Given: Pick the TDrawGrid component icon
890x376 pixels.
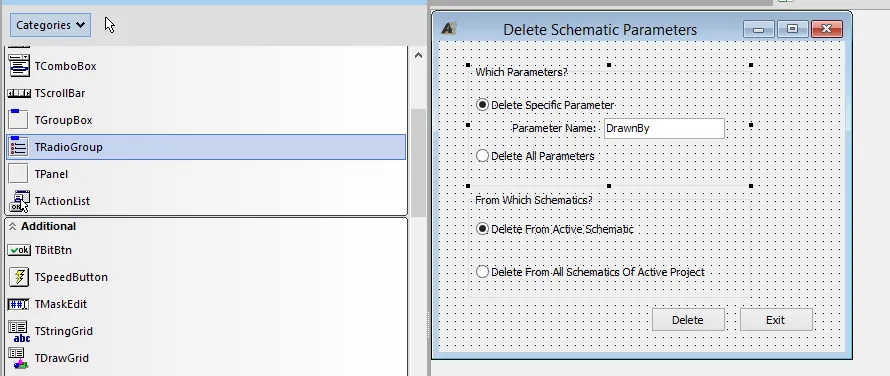Looking at the screenshot, I should pyautogui.click(x=19, y=358).
